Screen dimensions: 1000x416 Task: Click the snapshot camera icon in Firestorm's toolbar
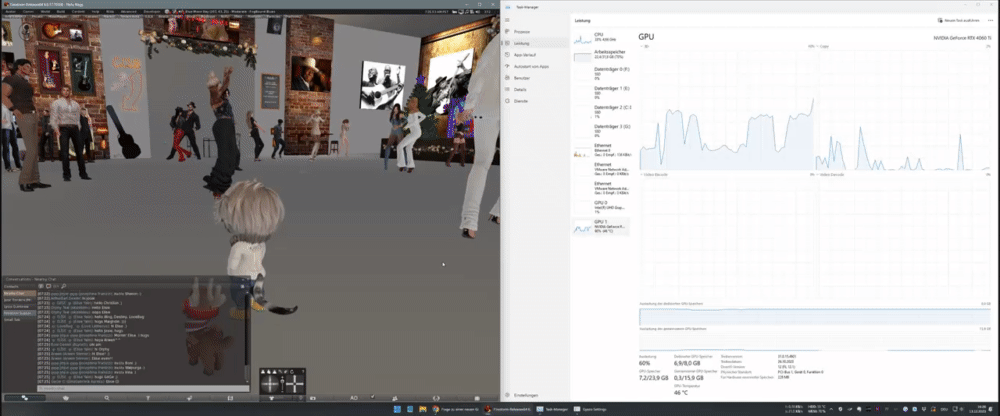(x=312, y=397)
